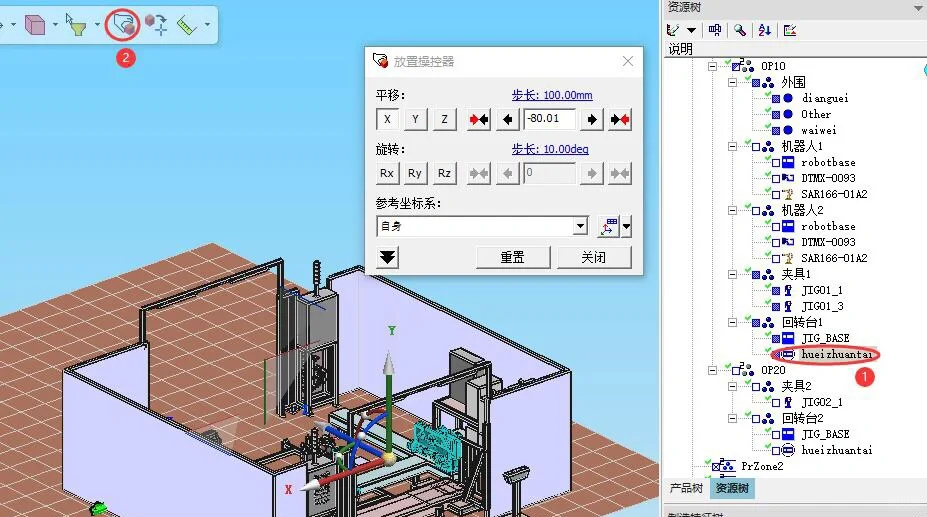The width and height of the screenshot is (927, 517).
Task: Click the 外围 group icon
Action: [768, 82]
